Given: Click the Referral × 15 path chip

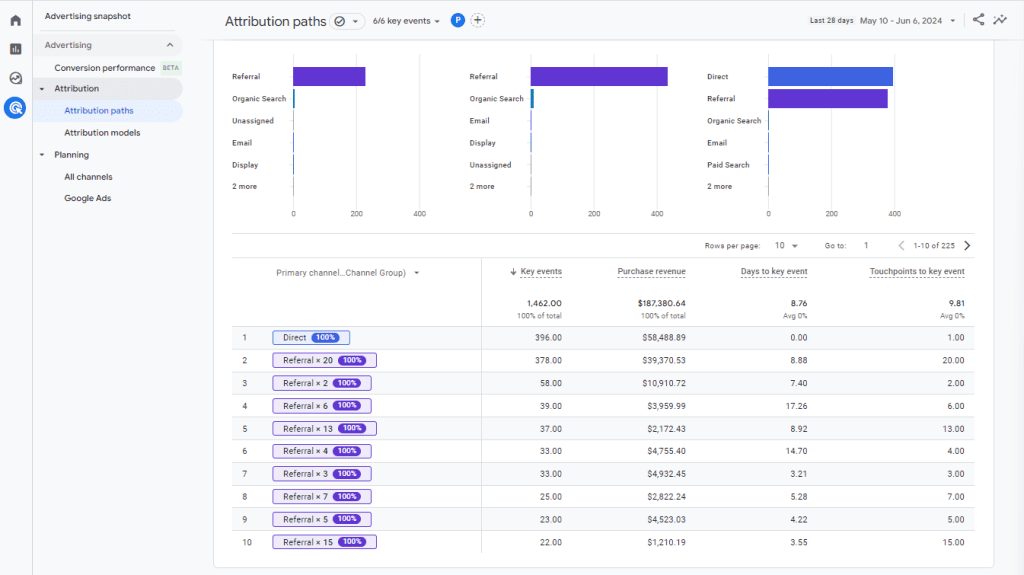Looking at the screenshot, I should tap(325, 542).
